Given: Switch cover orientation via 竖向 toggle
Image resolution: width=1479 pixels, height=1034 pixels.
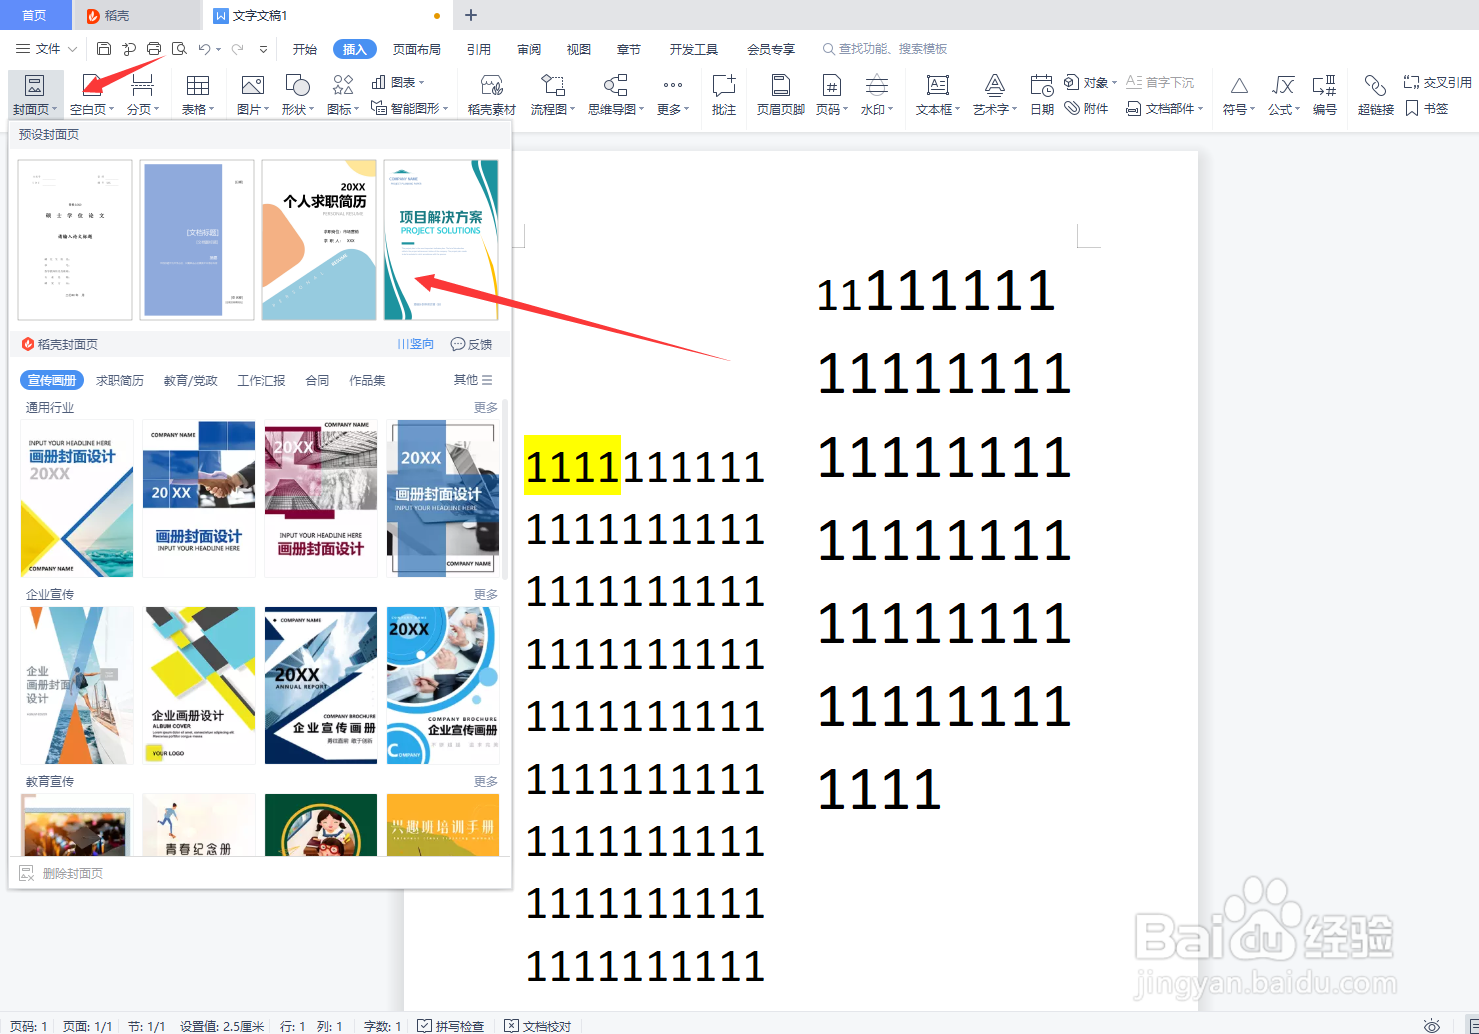Looking at the screenshot, I should (416, 344).
